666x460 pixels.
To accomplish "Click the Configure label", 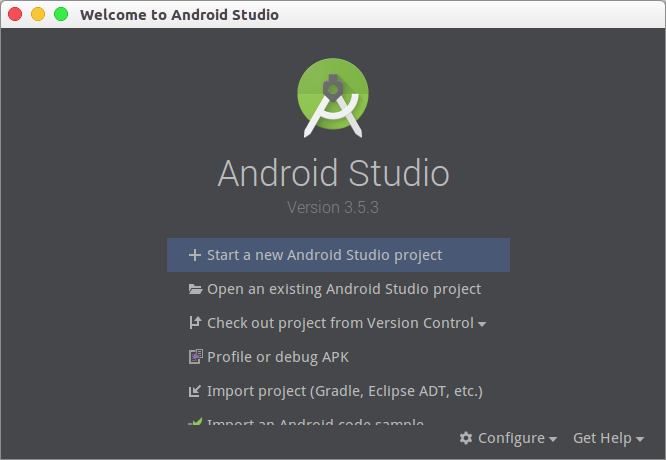I will (x=511, y=438).
